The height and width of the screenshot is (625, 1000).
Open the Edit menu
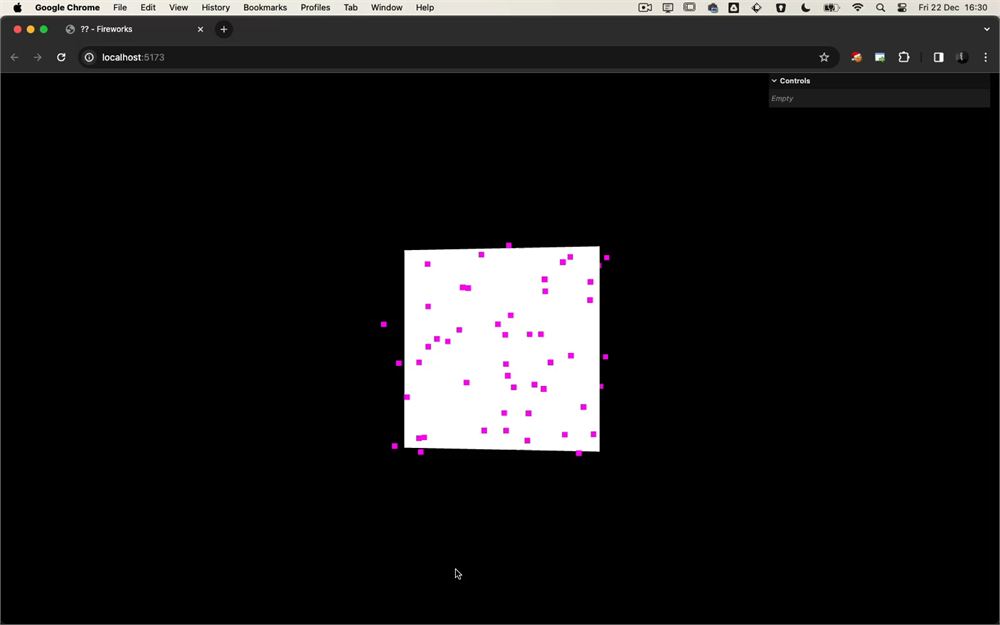point(148,8)
